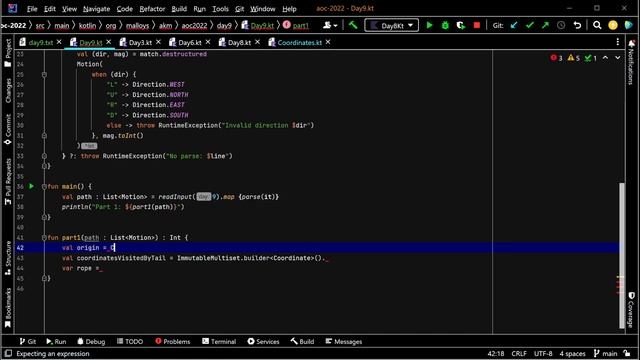Open the bottom Git tool window
The width and height of the screenshot is (640, 360).
[28, 342]
